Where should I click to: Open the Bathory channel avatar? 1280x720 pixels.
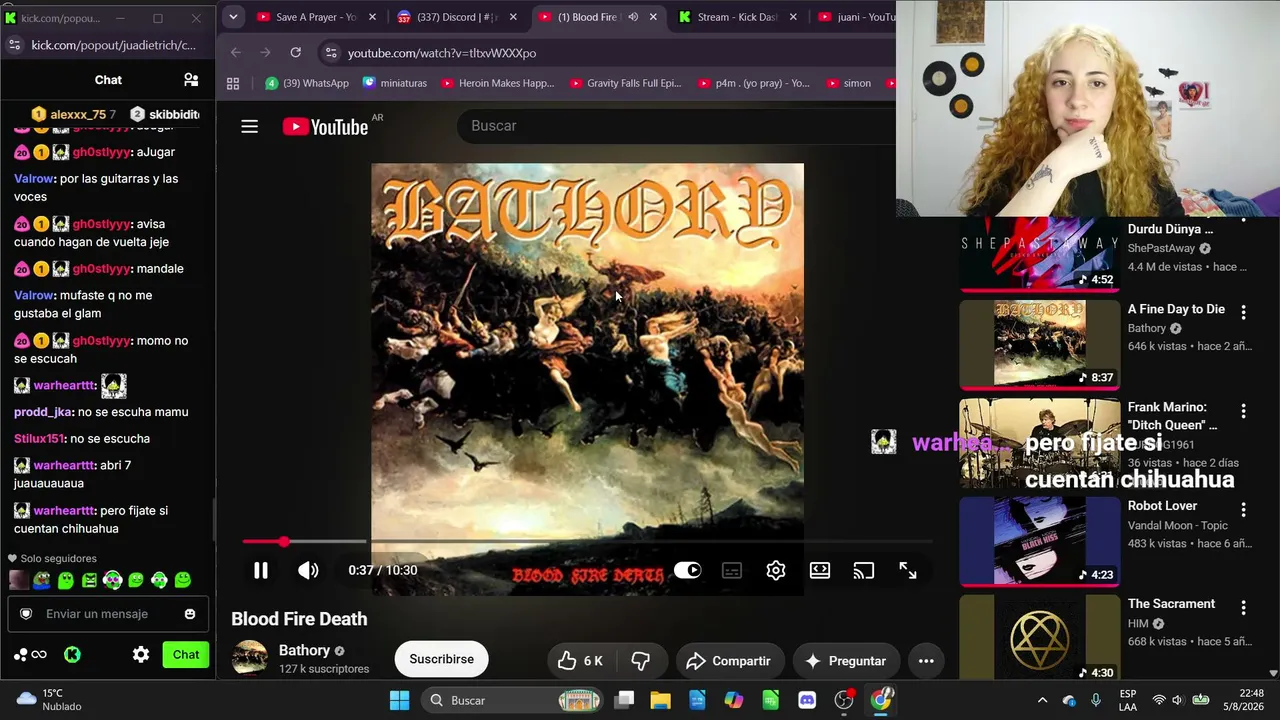(250, 659)
